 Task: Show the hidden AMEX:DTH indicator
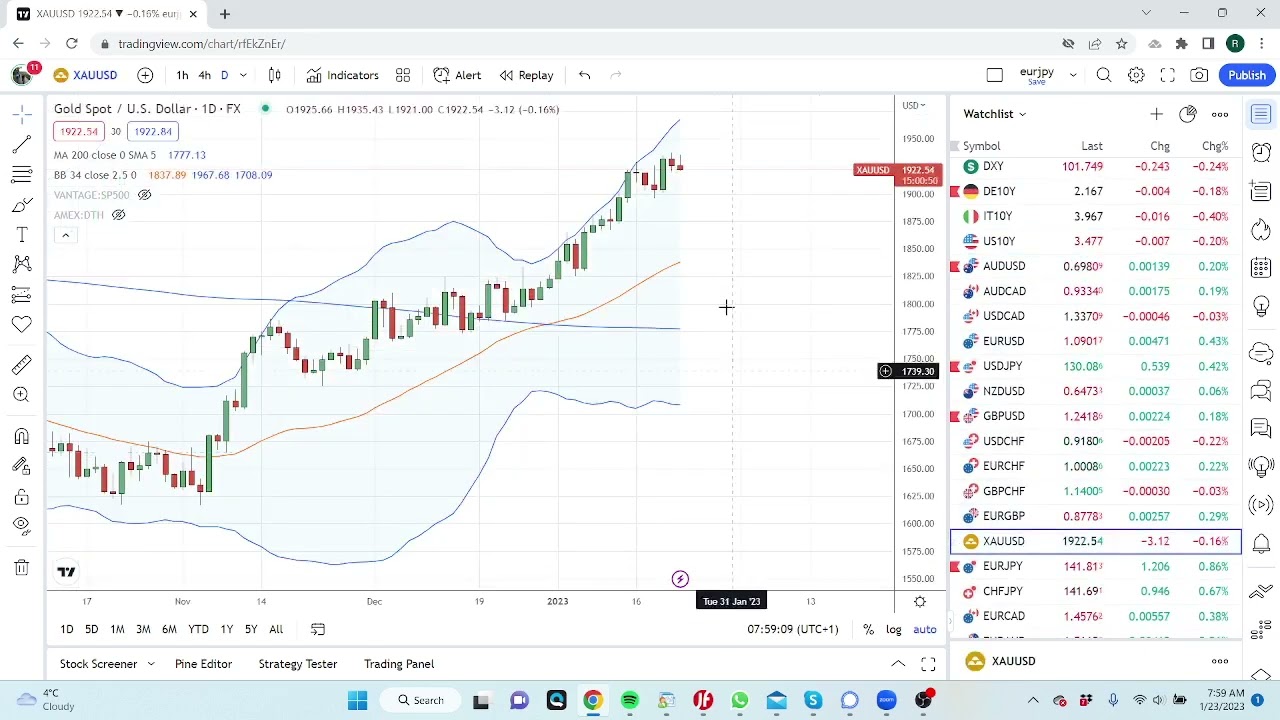coord(118,215)
